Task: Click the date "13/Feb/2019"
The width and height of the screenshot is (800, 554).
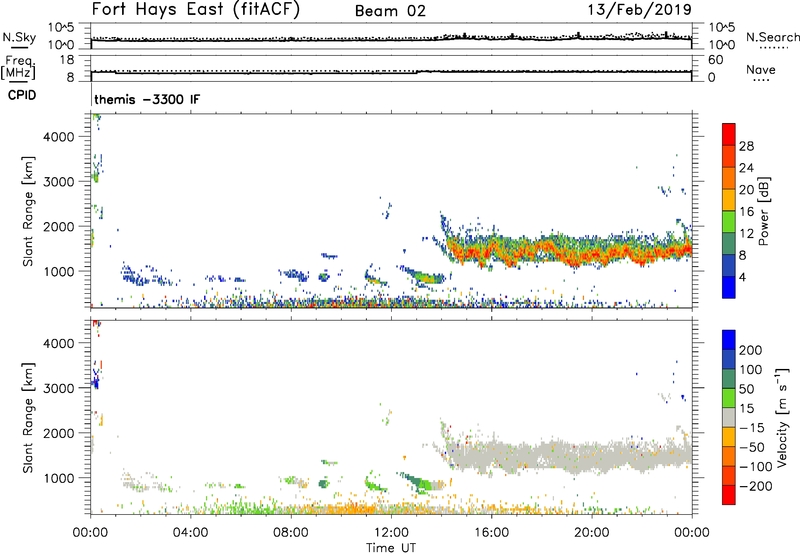Action: (639, 9)
